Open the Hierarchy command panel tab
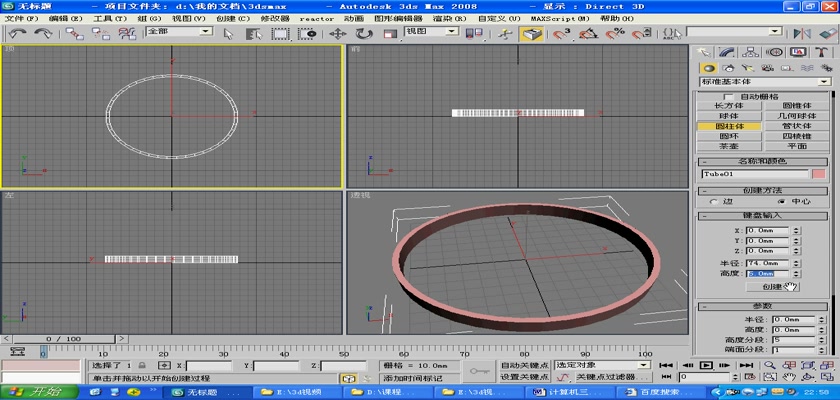 [x=751, y=52]
